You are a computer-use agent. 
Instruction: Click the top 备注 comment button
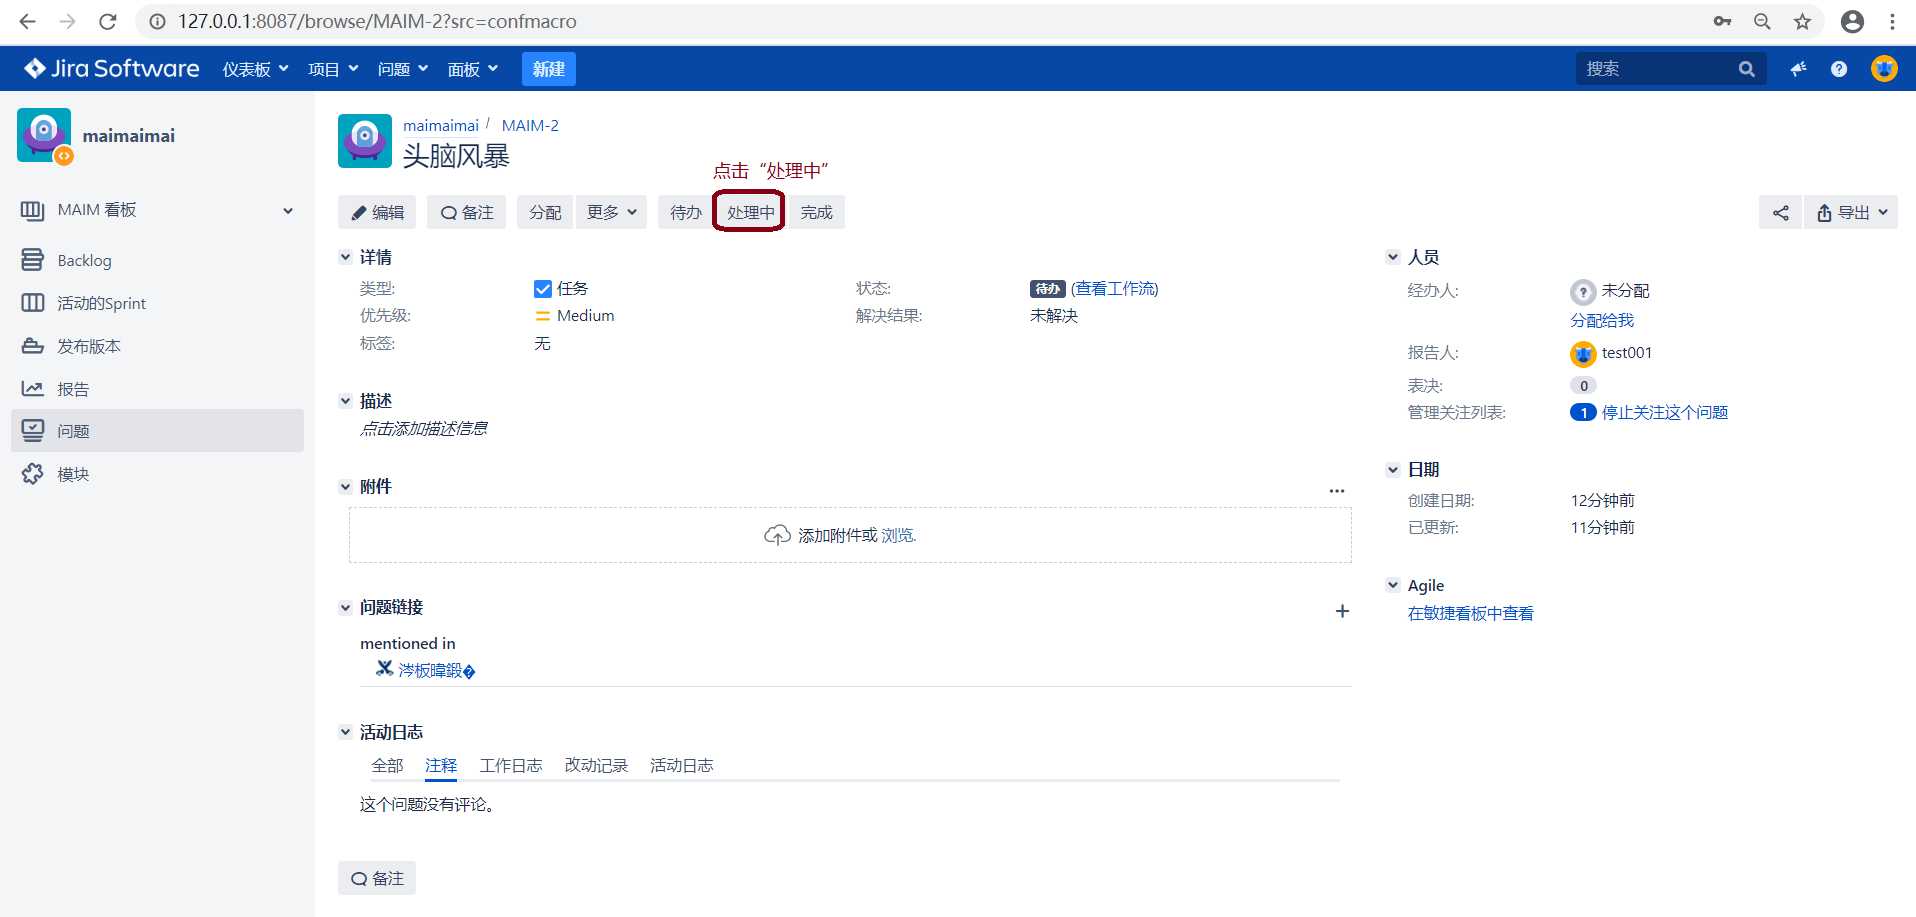tap(467, 212)
